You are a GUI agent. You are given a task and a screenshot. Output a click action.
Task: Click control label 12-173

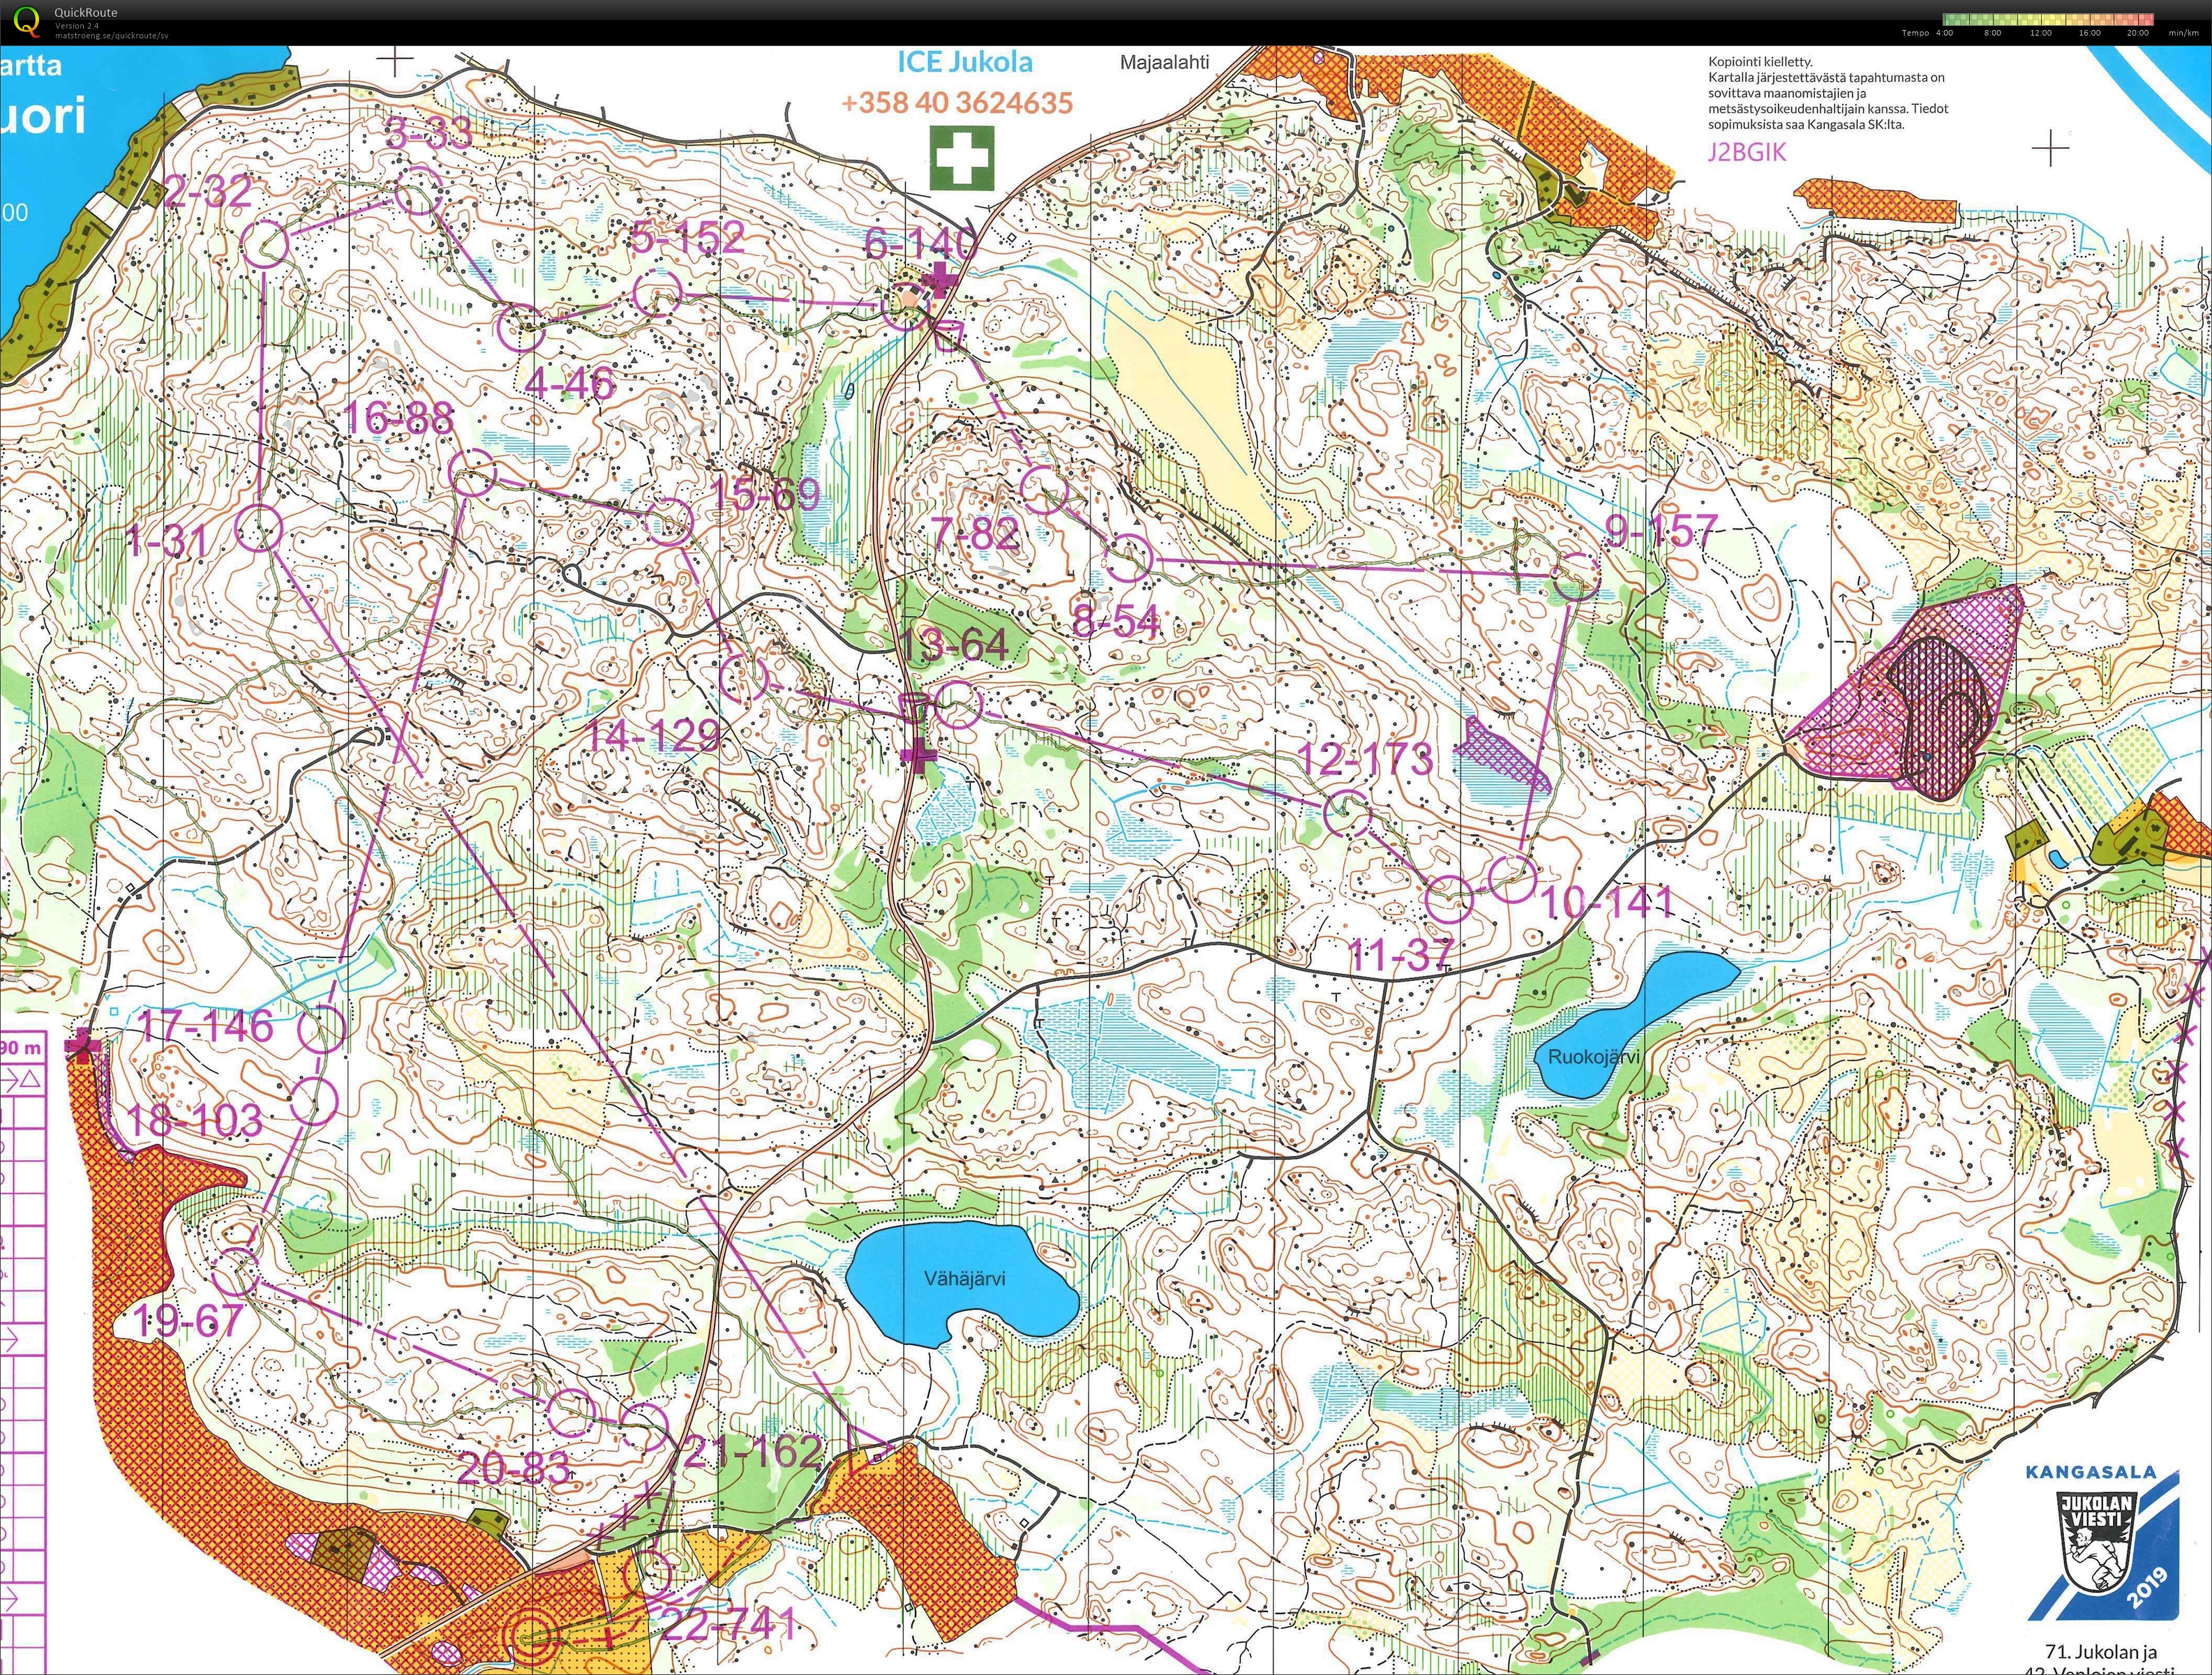pos(1365,759)
